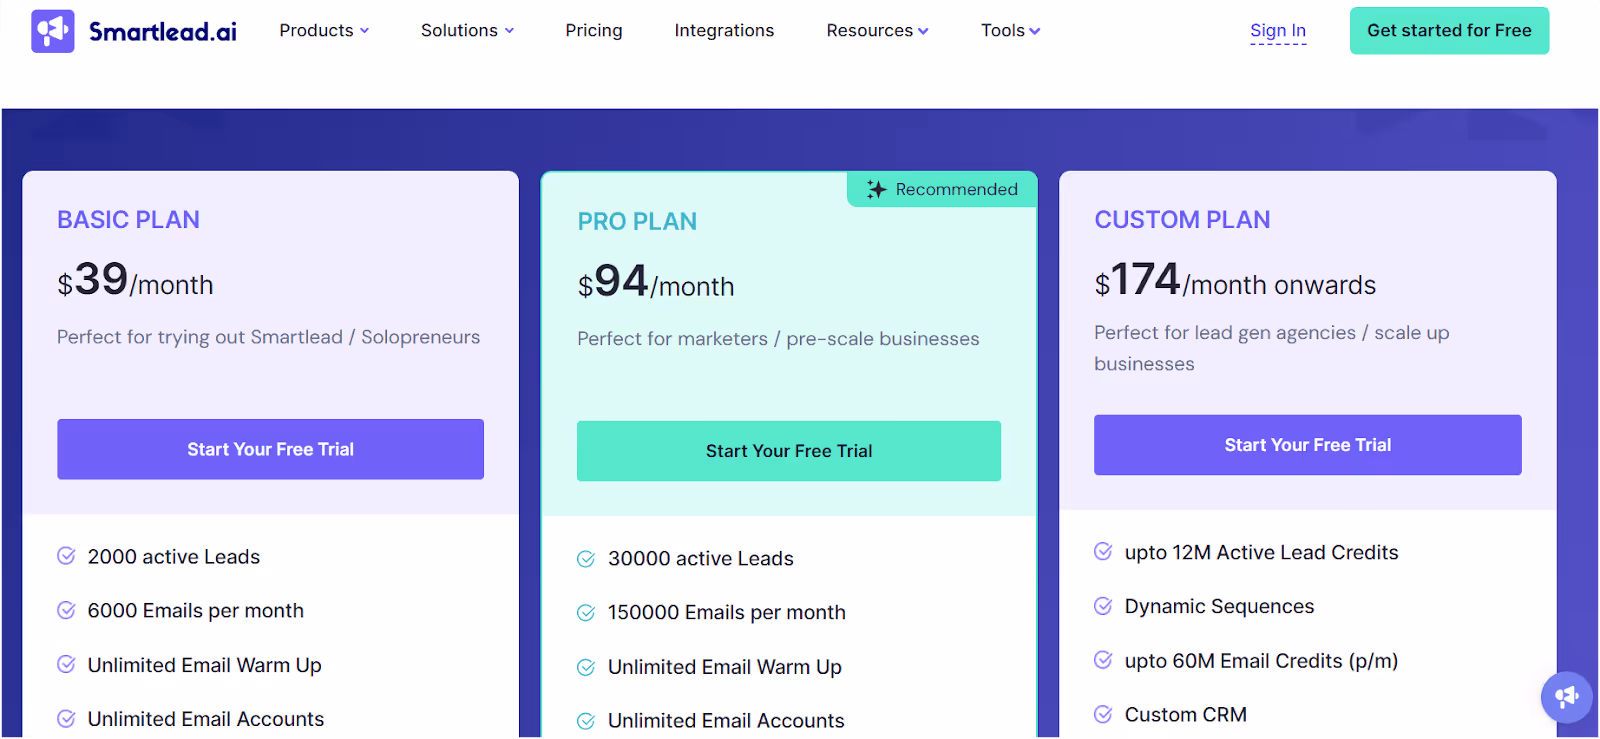The height and width of the screenshot is (739, 1600).
Task: Go to the Pricing page
Action: [594, 31]
